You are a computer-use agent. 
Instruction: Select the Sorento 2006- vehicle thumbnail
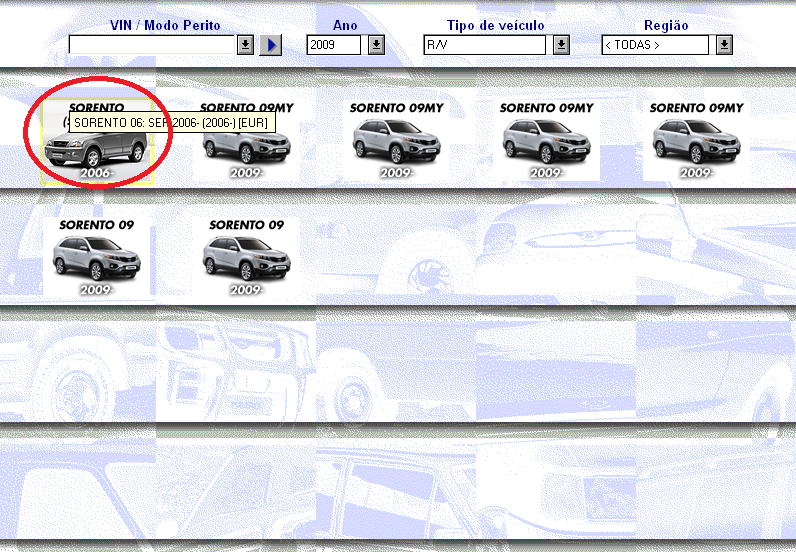[96, 141]
